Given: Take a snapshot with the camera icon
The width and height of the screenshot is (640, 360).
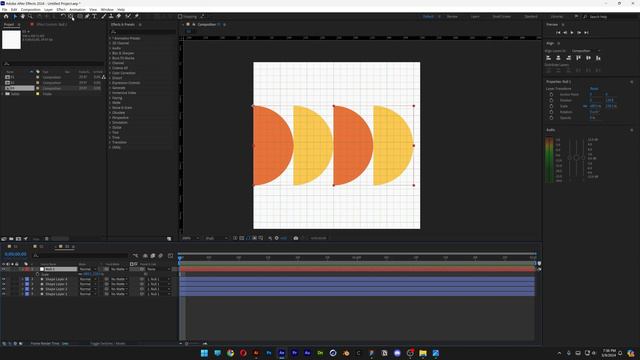Looking at the screenshot, I should tap(296, 238).
